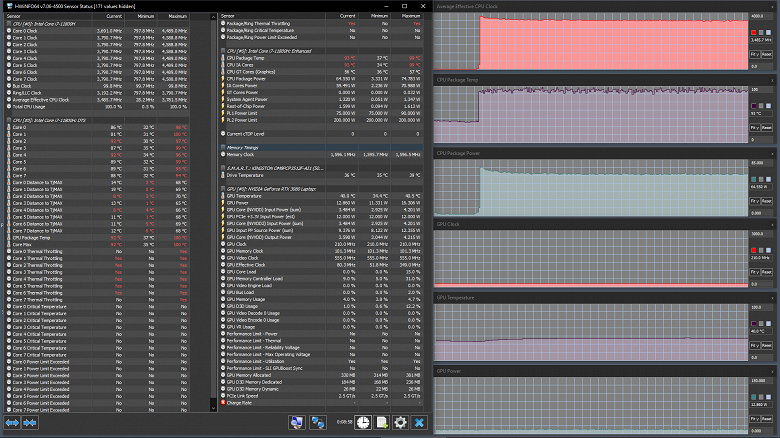Click the expand columns arrows icon
Image resolution: width=780 pixels, height=438 pixels.
pyautogui.click(x=13, y=423)
